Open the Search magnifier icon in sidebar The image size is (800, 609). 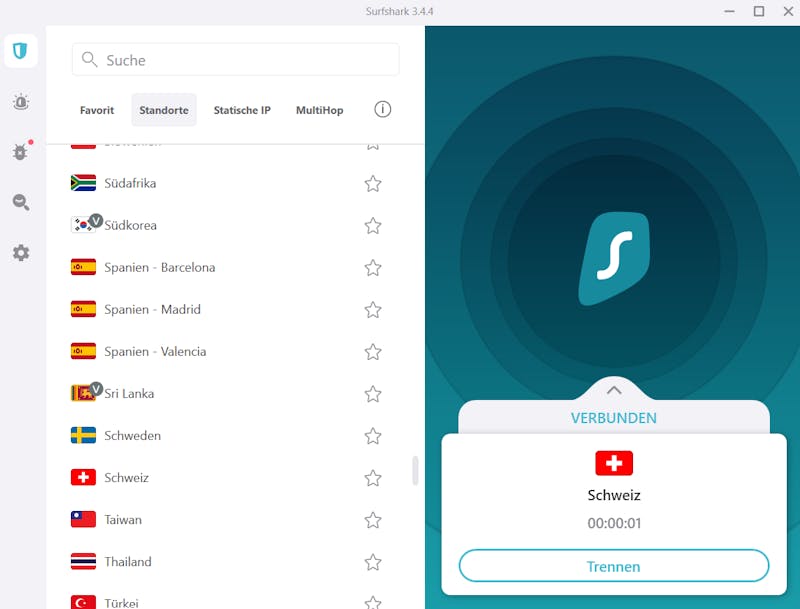tap(21, 202)
